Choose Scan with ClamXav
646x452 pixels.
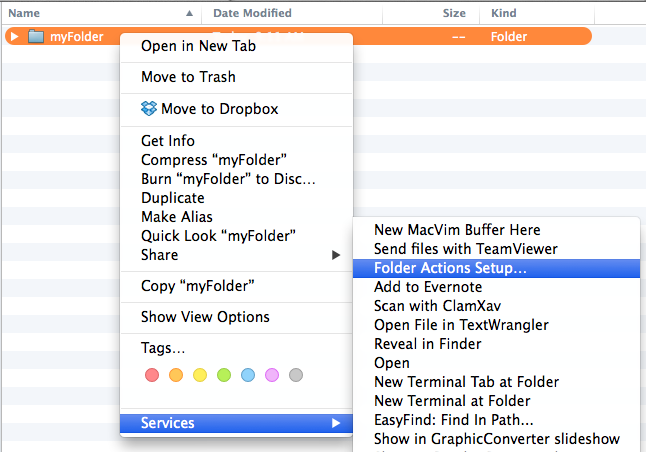[496, 306]
